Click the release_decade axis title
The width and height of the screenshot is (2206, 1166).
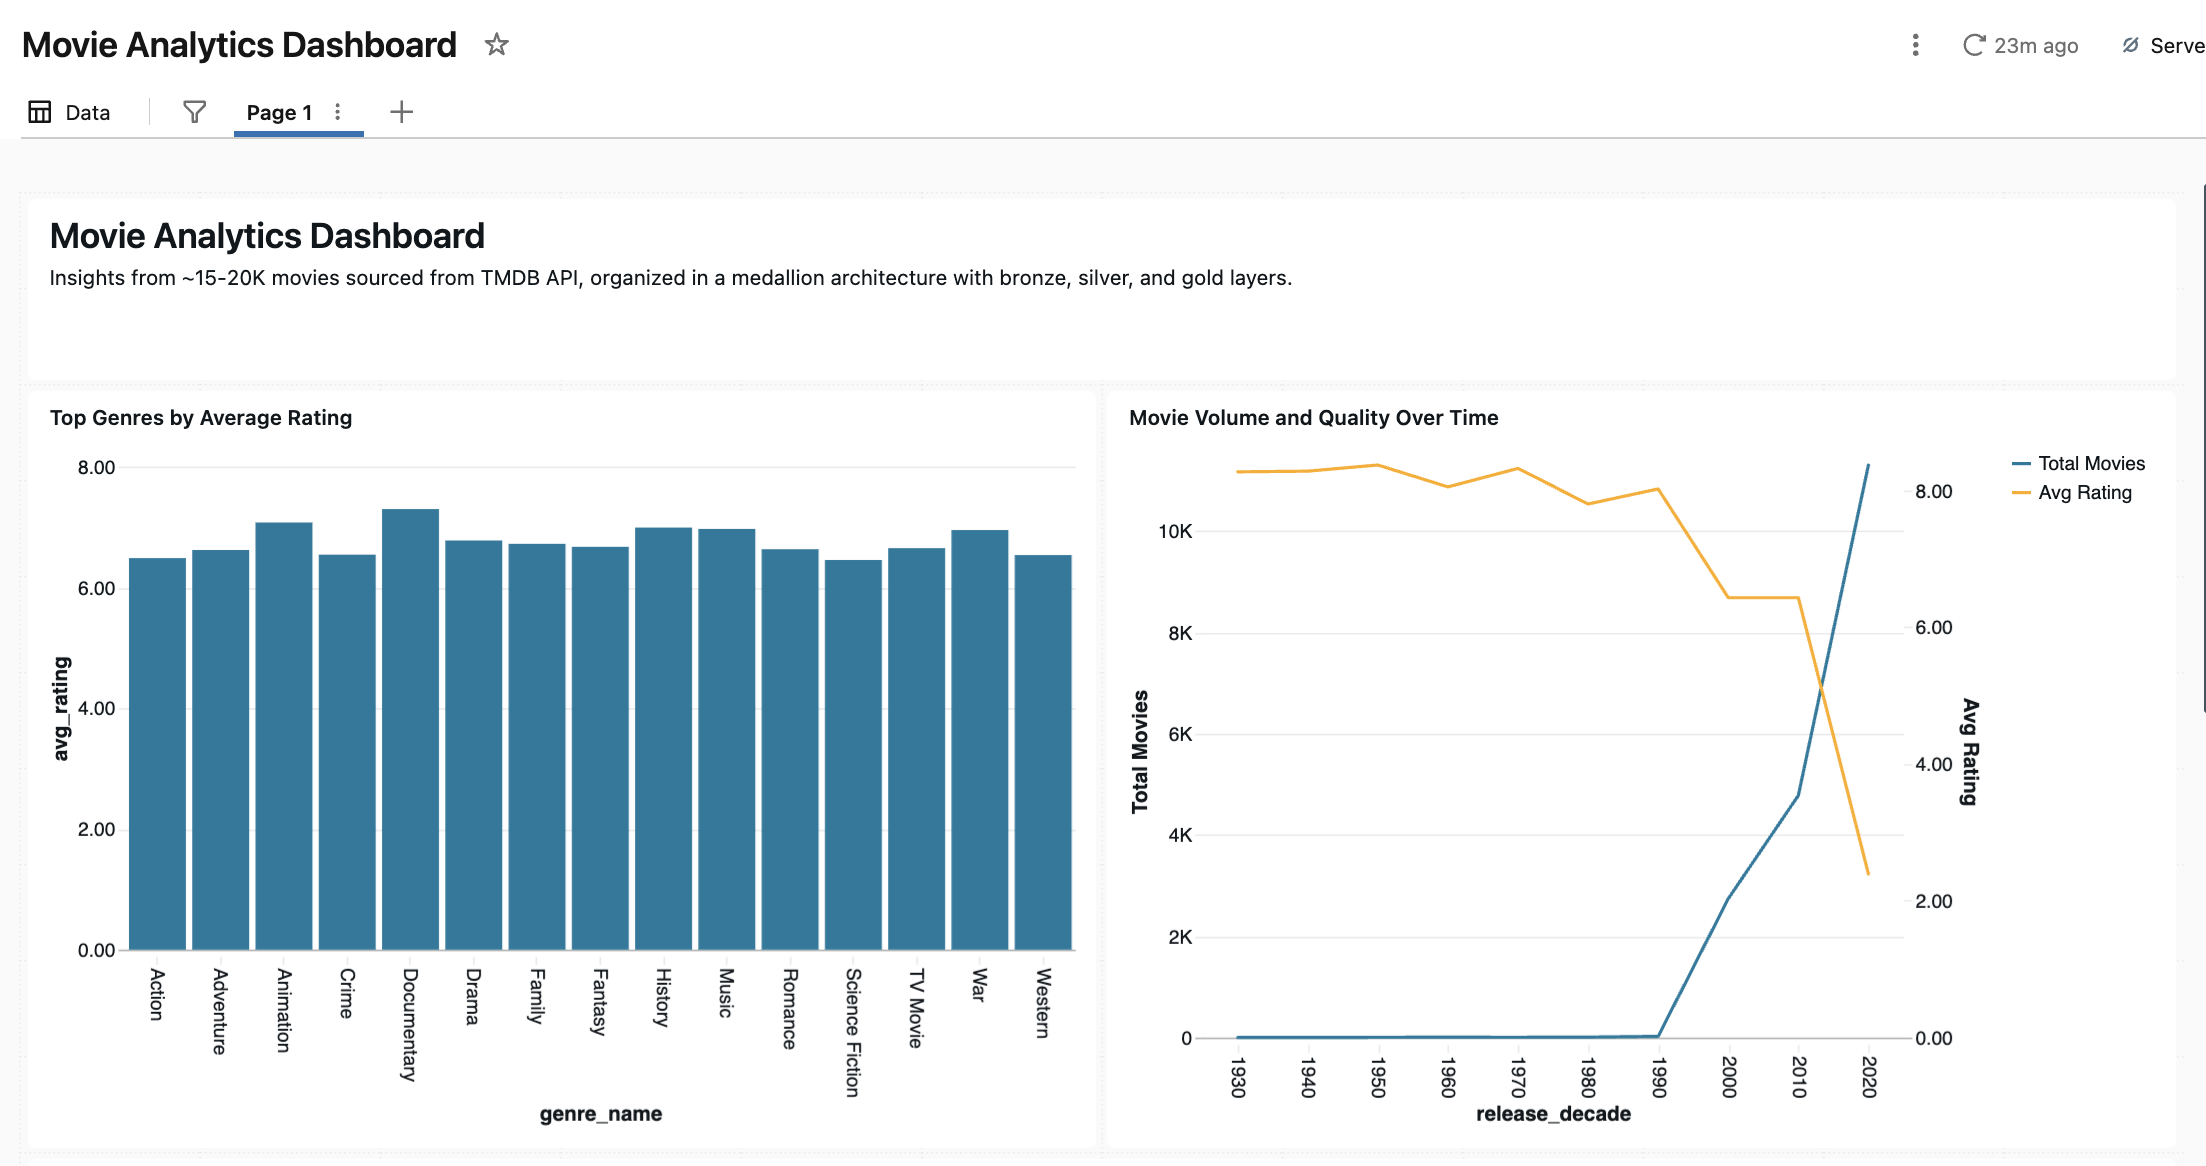point(1553,1114)
